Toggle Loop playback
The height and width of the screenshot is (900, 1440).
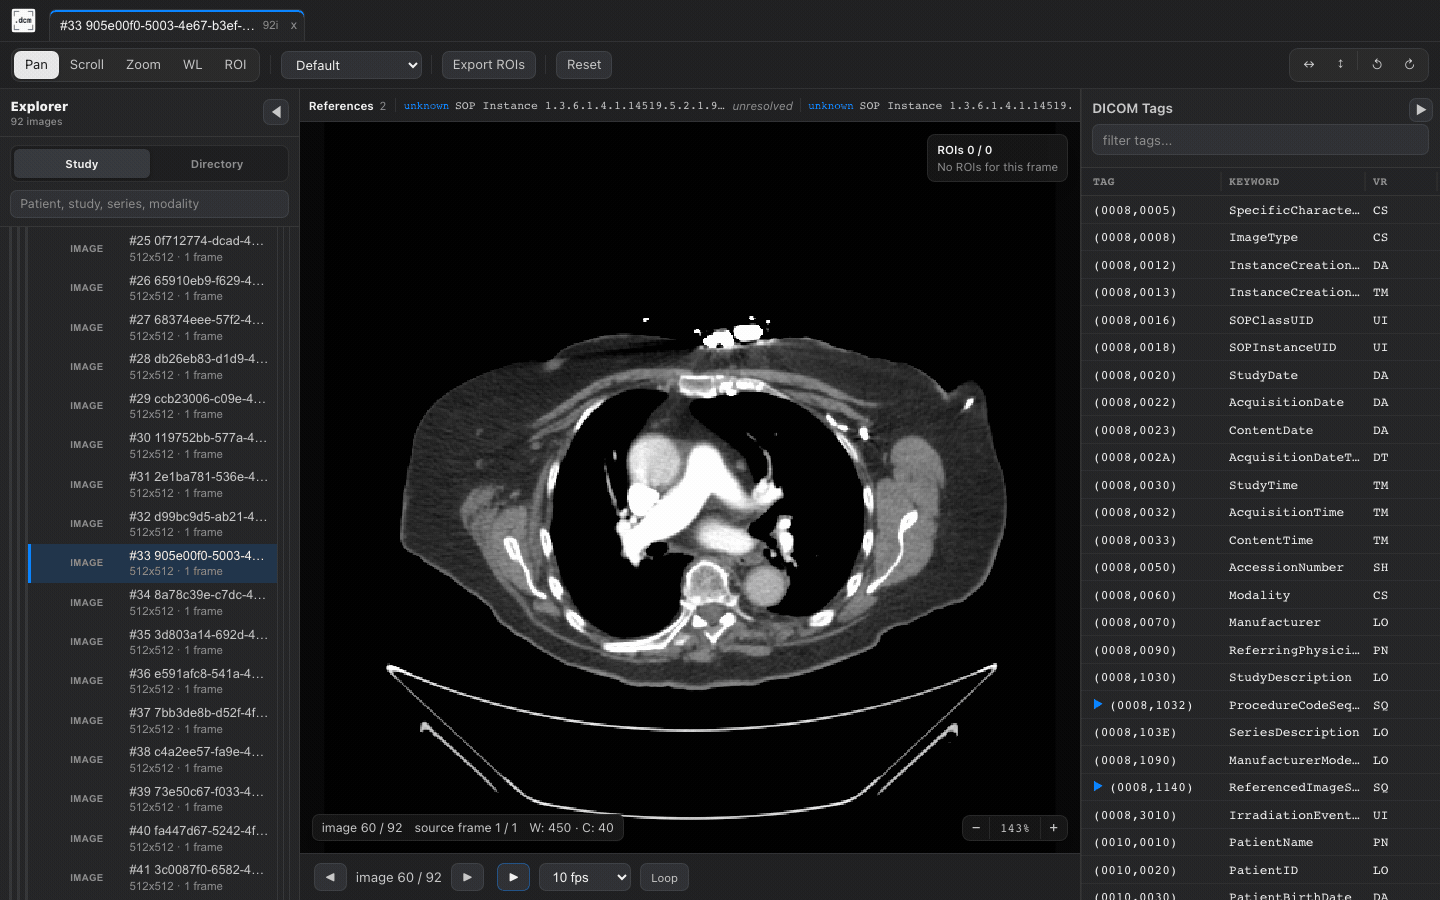664,878
